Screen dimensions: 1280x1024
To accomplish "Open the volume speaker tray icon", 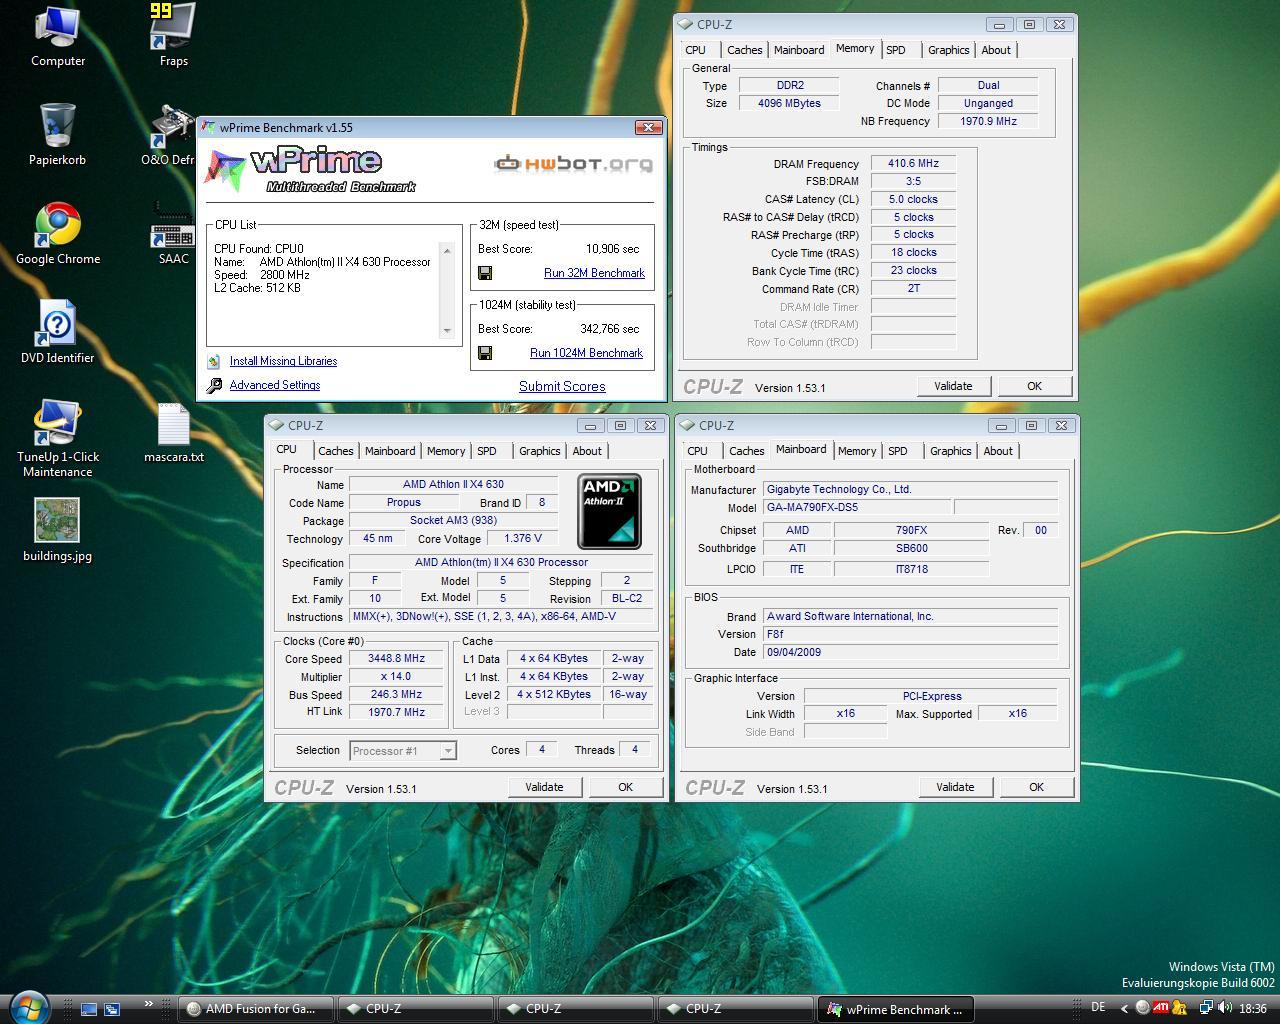I will 1225,1009.
